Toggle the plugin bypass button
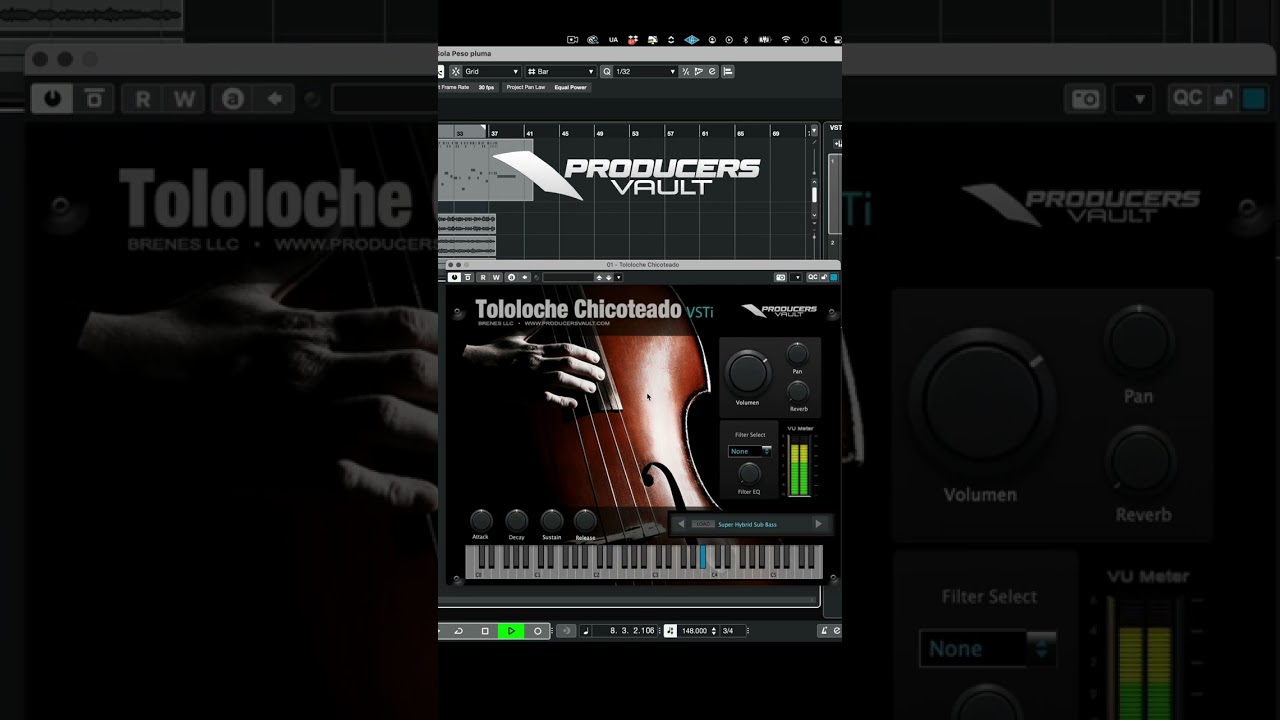 467,277
